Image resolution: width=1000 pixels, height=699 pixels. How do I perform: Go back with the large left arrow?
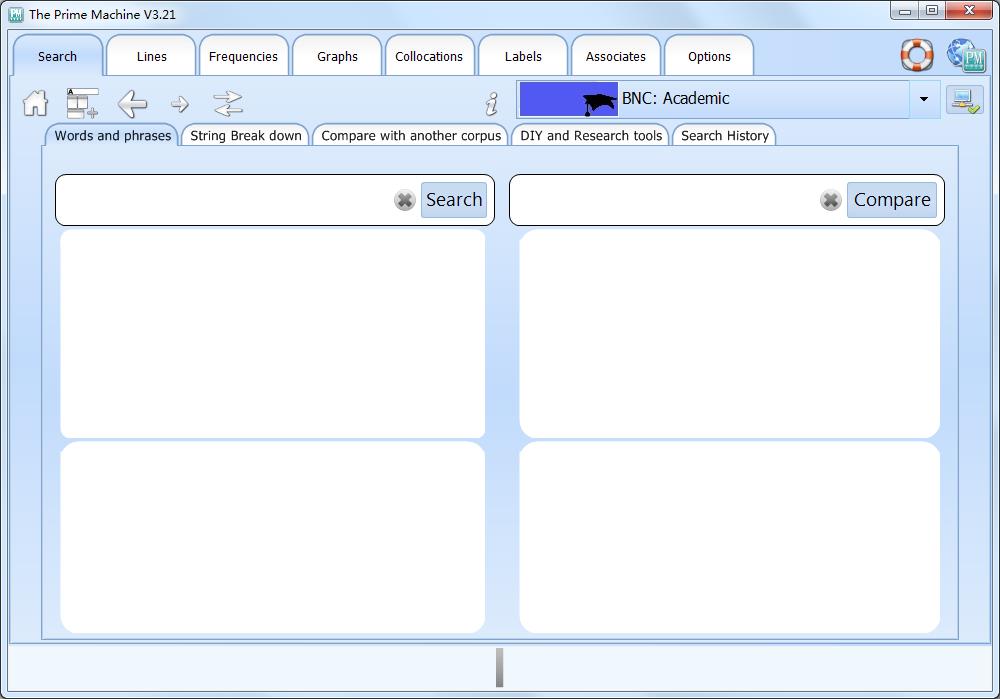[x=133, y=103]
